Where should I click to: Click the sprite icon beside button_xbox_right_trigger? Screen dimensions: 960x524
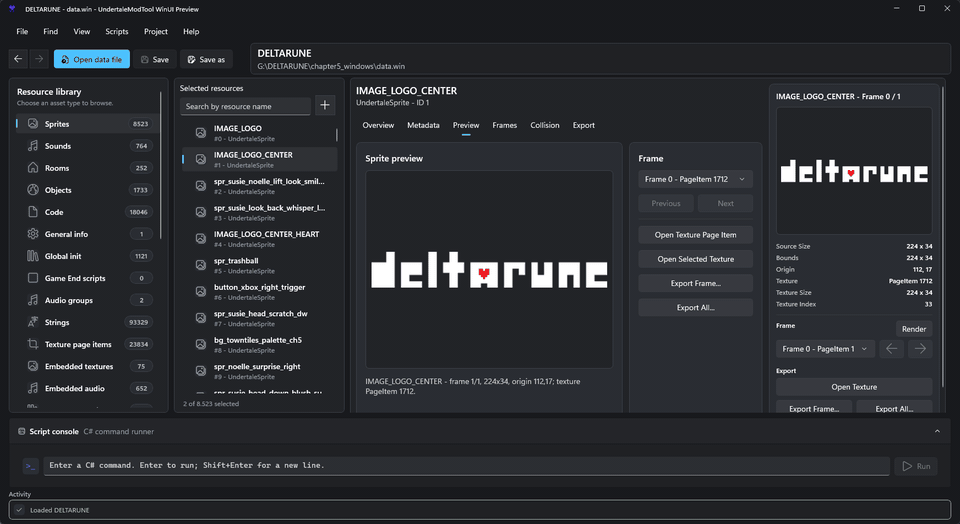[x=200, y=291]
